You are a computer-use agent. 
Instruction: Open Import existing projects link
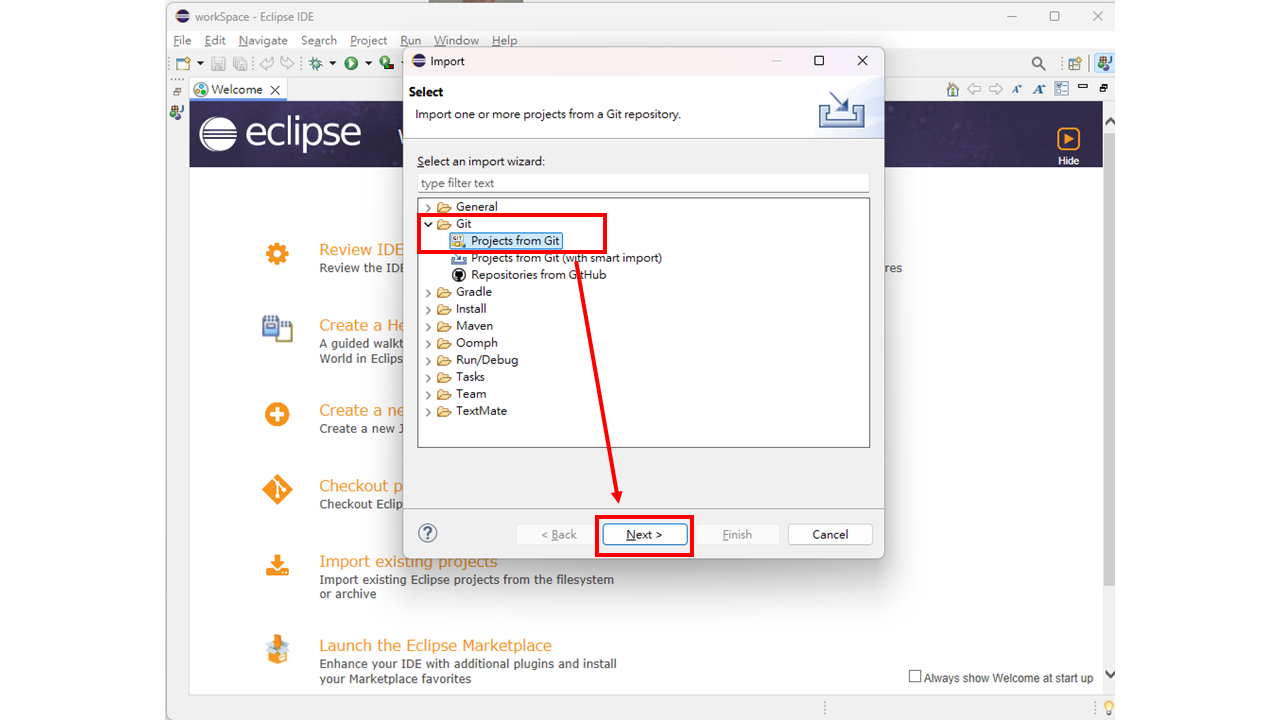[408, 561]
